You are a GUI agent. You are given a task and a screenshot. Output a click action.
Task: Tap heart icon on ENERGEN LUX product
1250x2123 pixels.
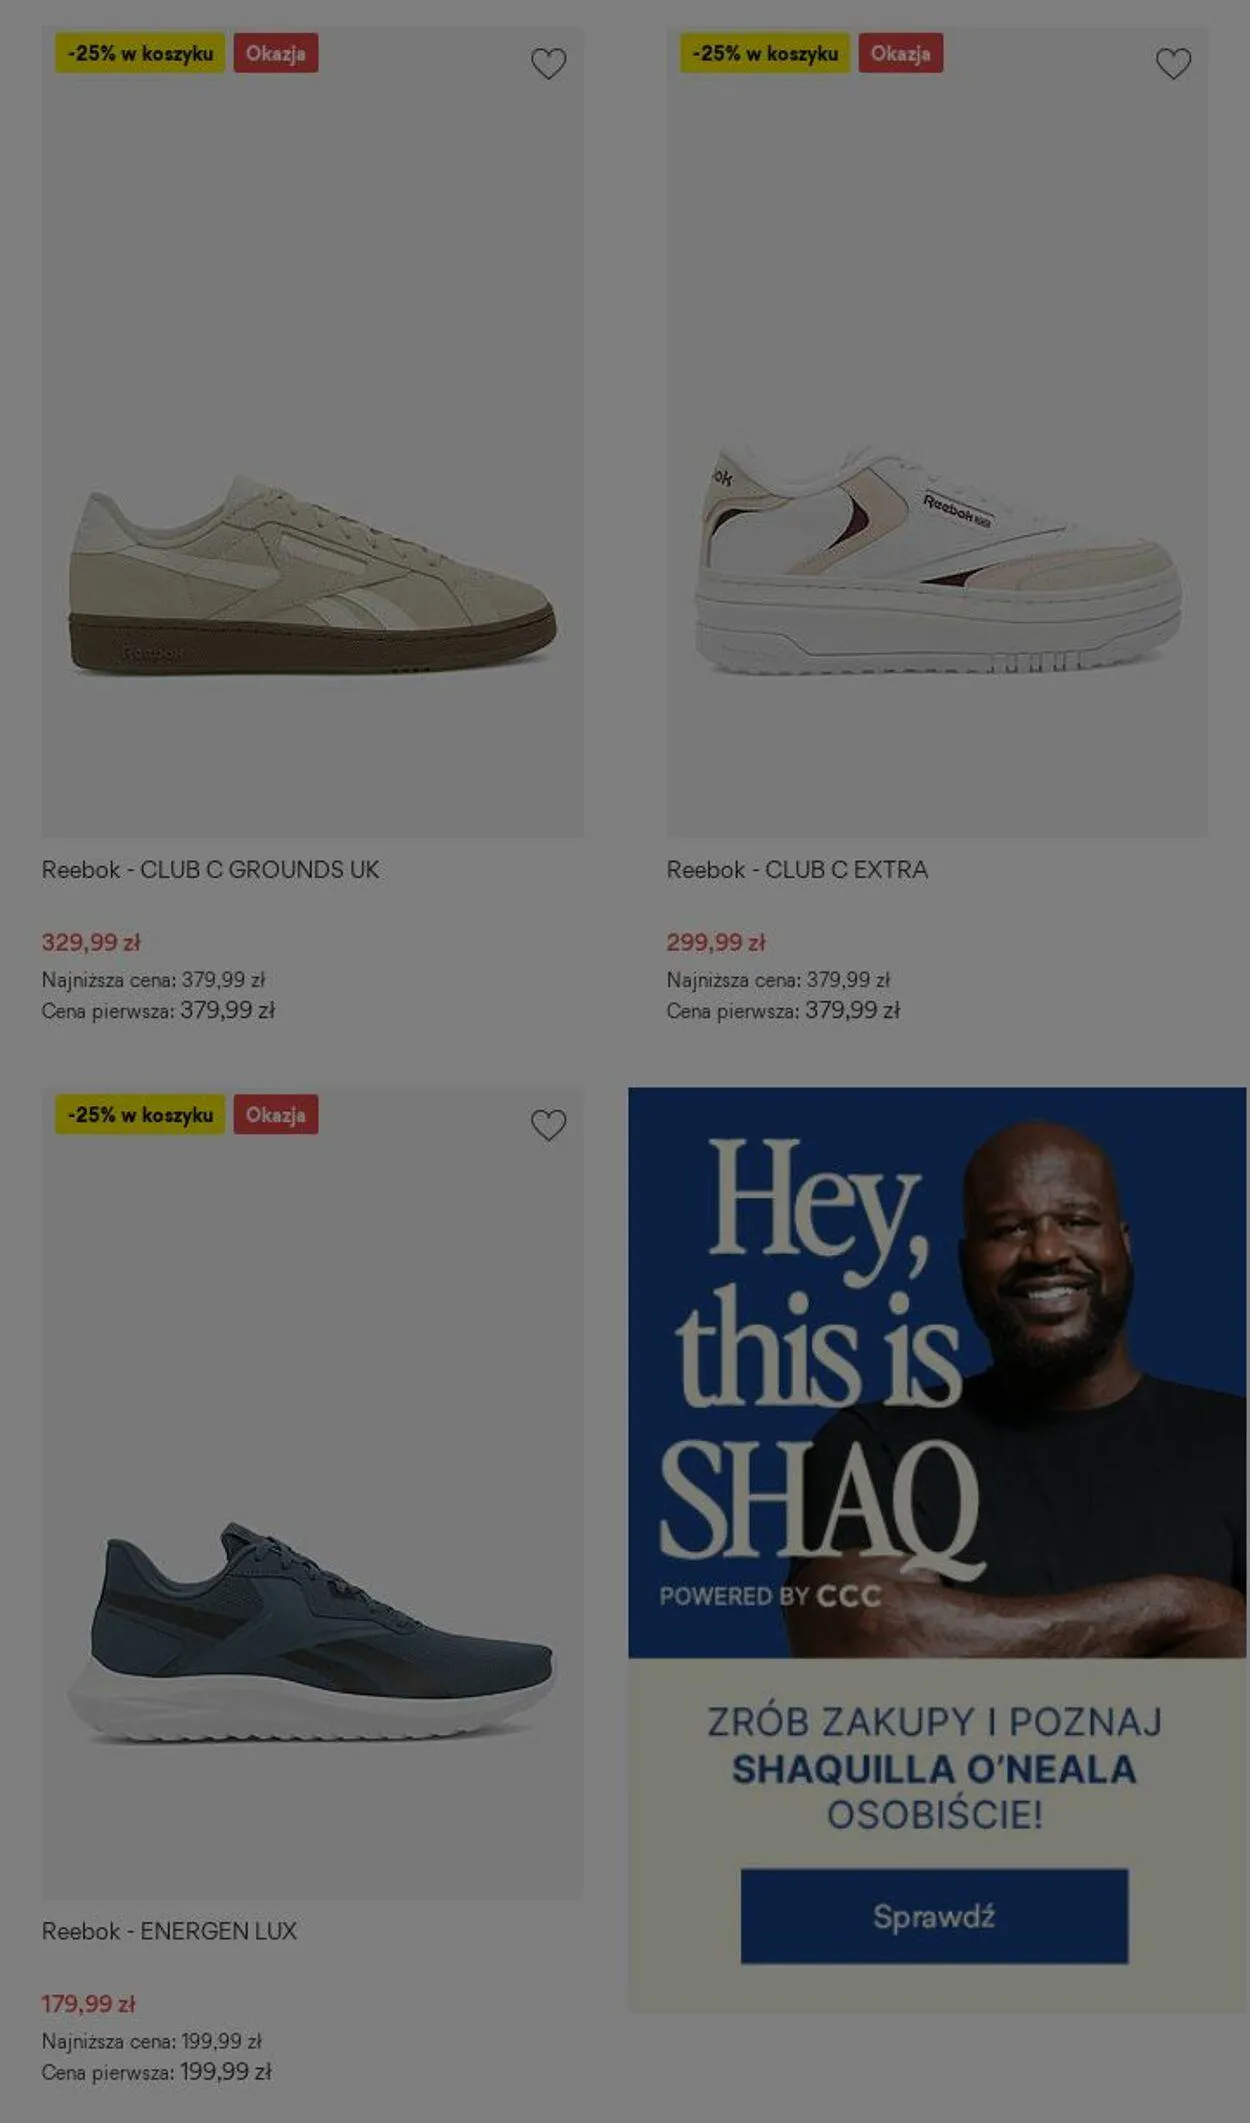[548, 1125]
